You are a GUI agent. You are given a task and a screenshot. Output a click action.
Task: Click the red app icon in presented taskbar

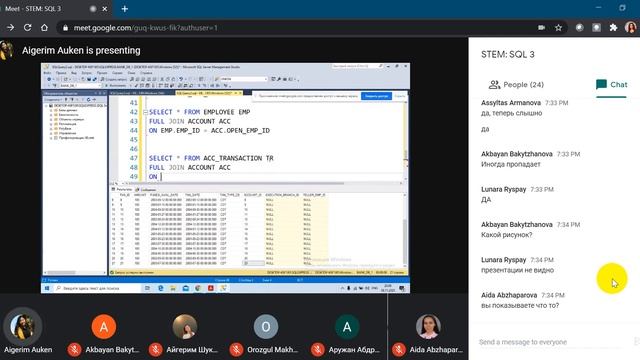(211, 288)
